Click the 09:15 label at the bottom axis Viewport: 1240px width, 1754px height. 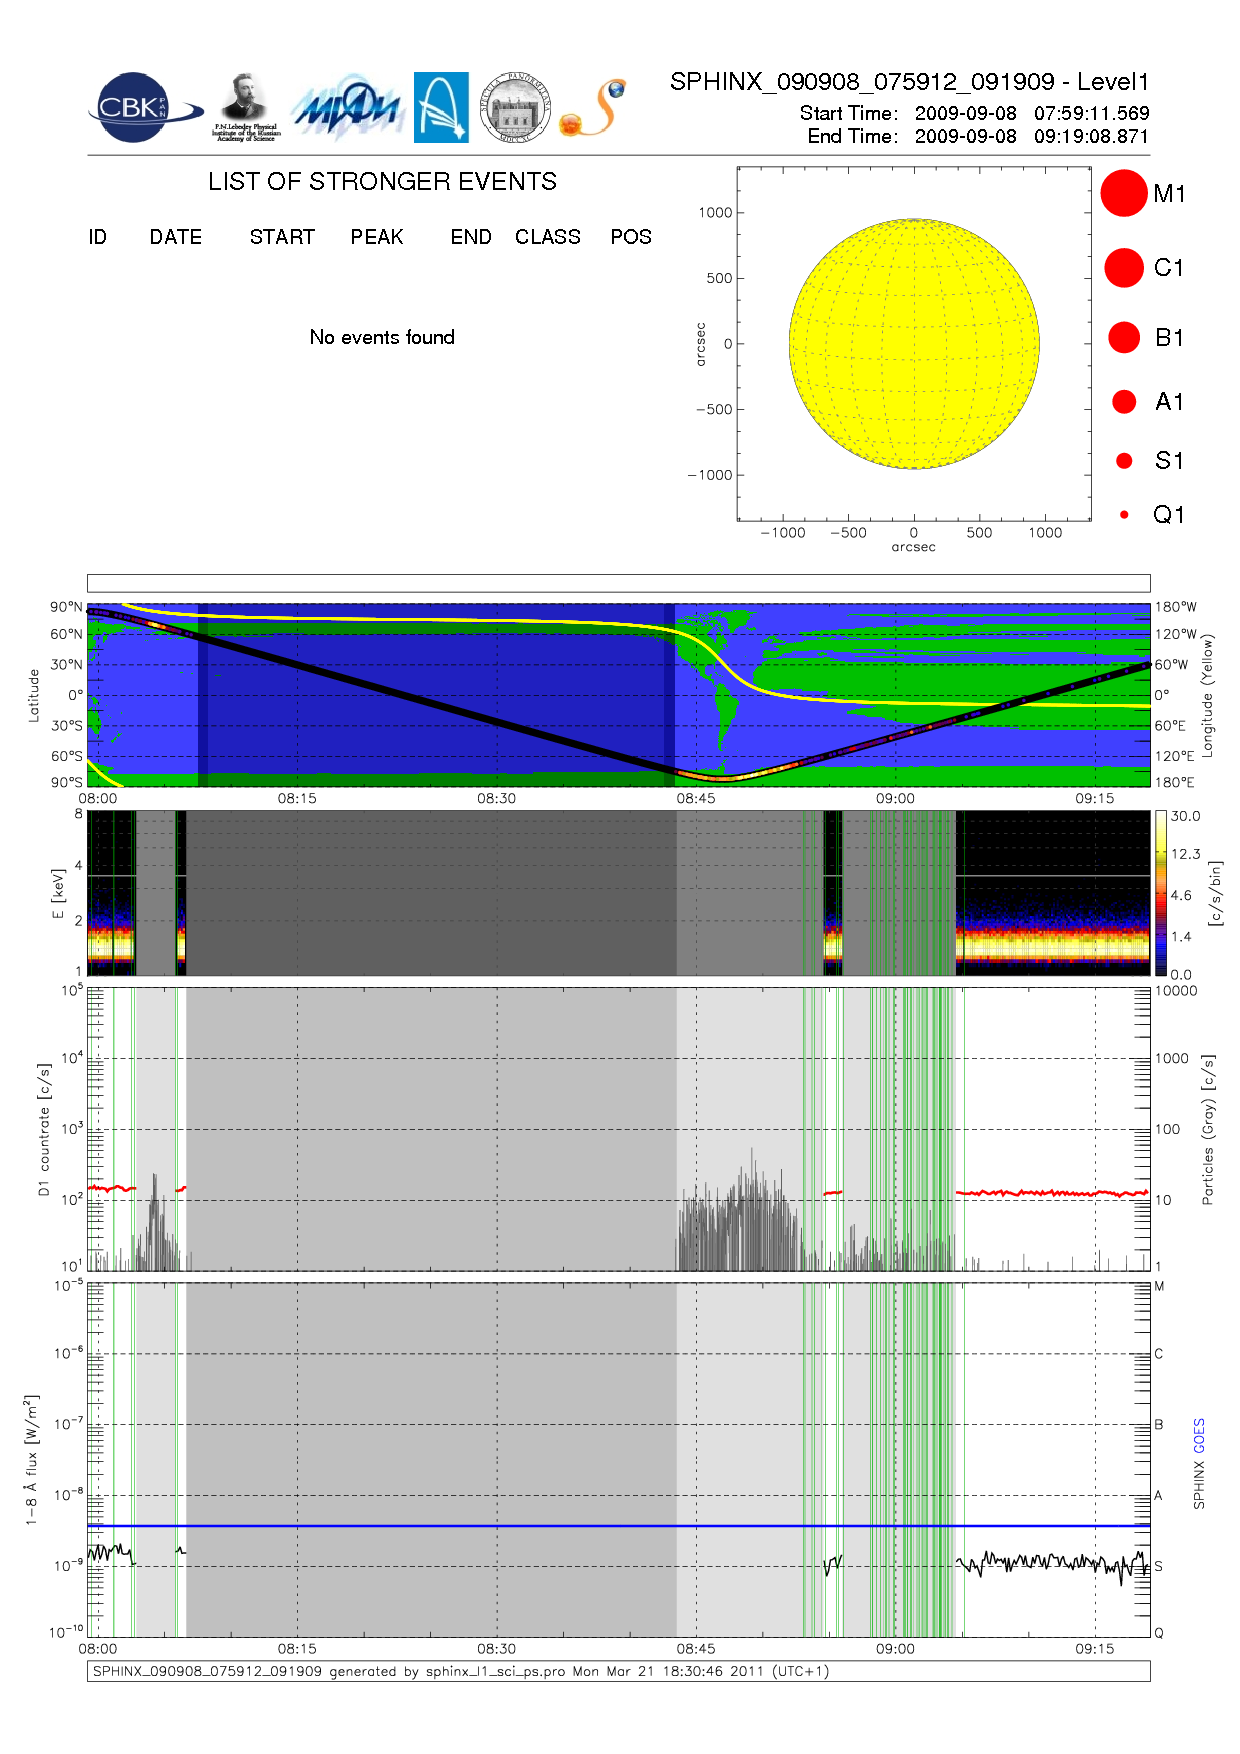point(1095,1648)
